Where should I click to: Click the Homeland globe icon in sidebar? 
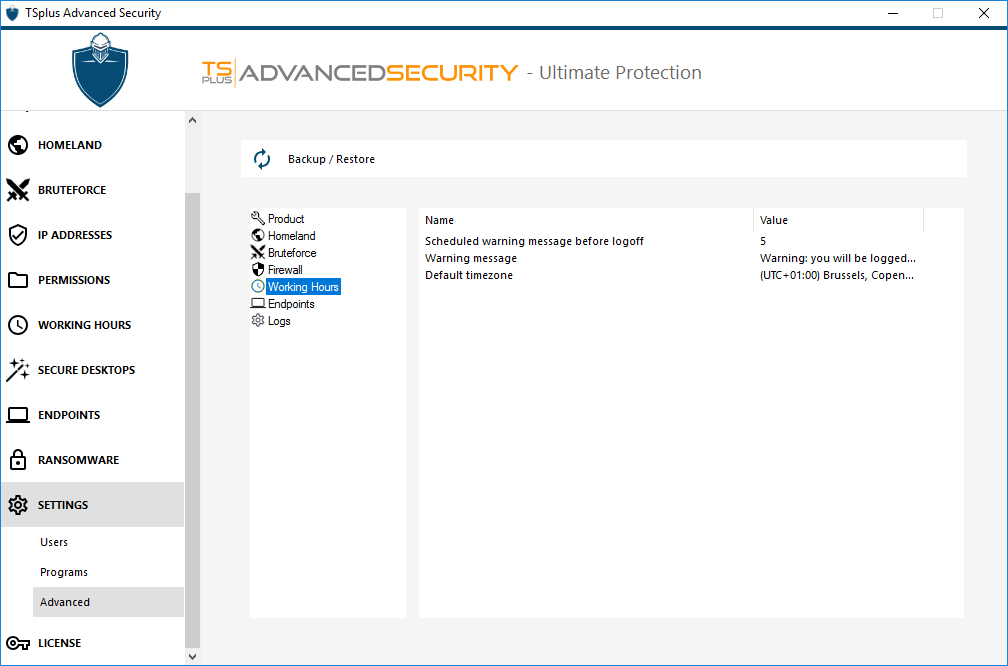pos(17,145)
